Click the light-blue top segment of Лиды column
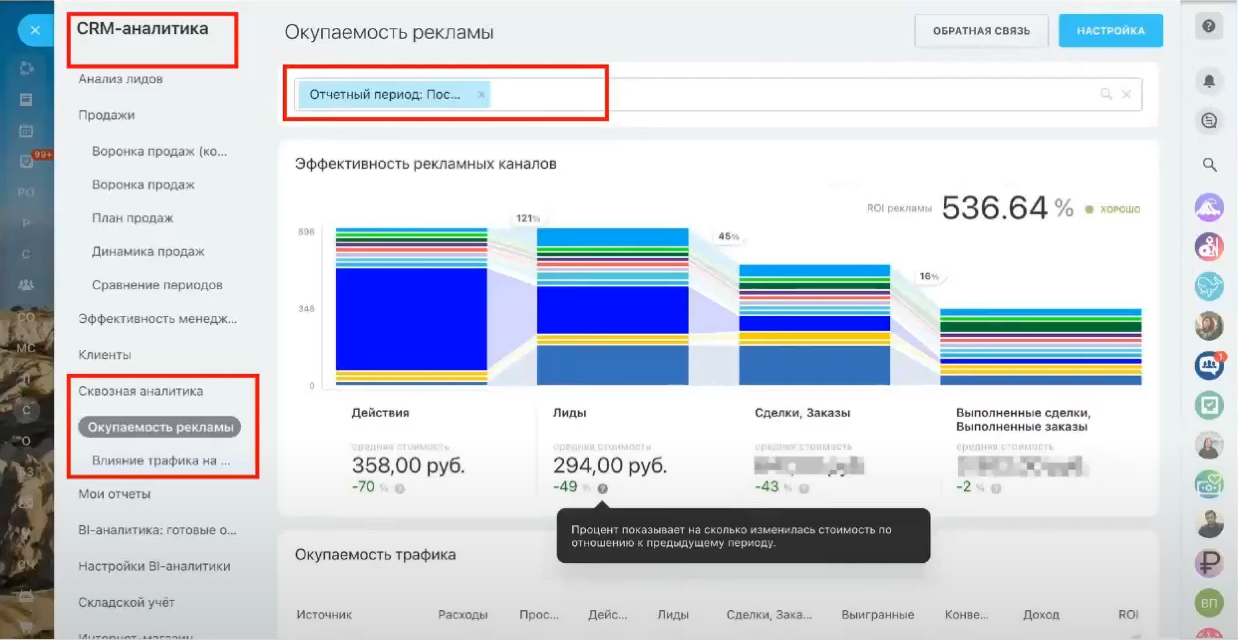The height and width of the screenshot is (640, 1238). (613, 237)
